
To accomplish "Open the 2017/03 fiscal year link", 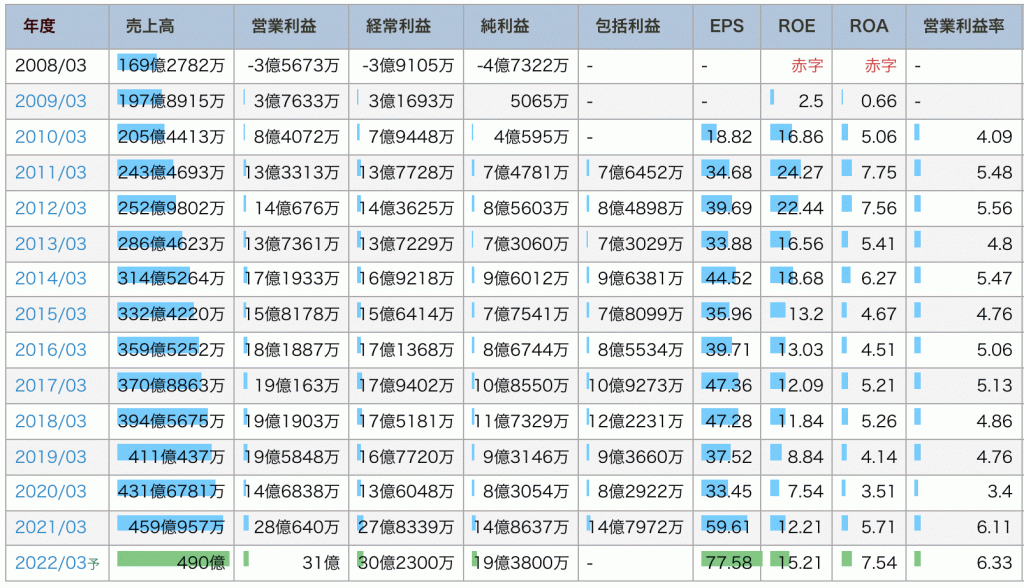I will 51,385.
